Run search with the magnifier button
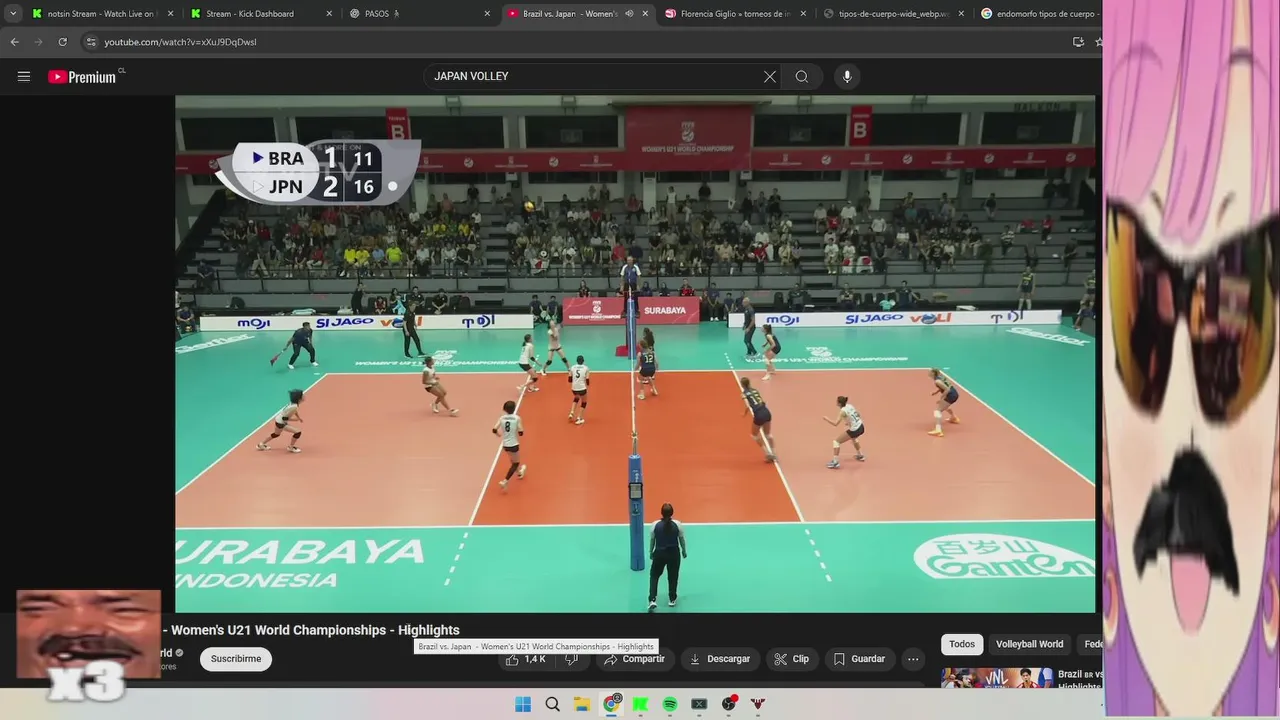The image size is (1280, 720). 802,77
